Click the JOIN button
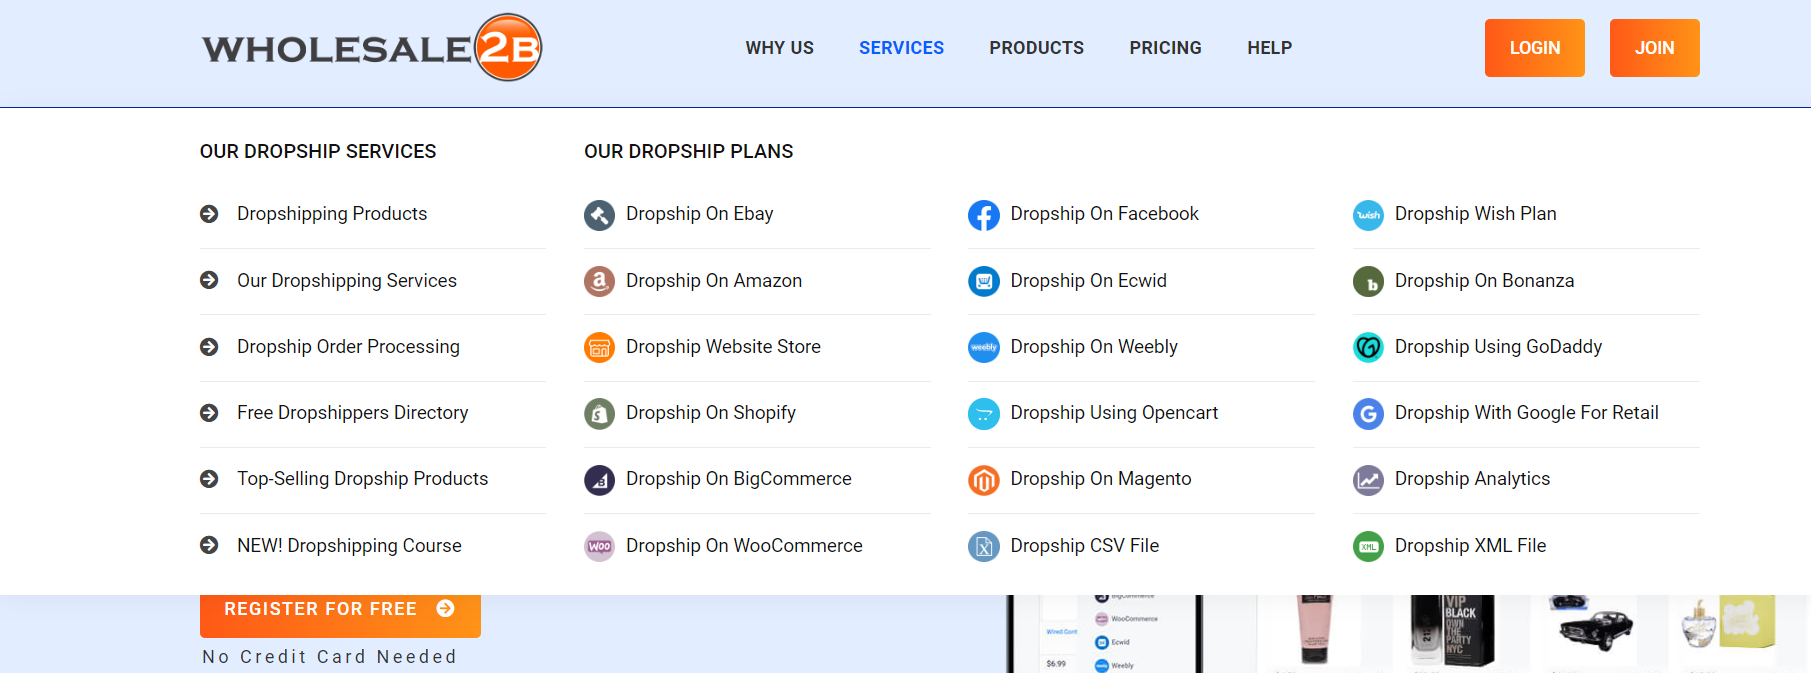 point(1654,48)
